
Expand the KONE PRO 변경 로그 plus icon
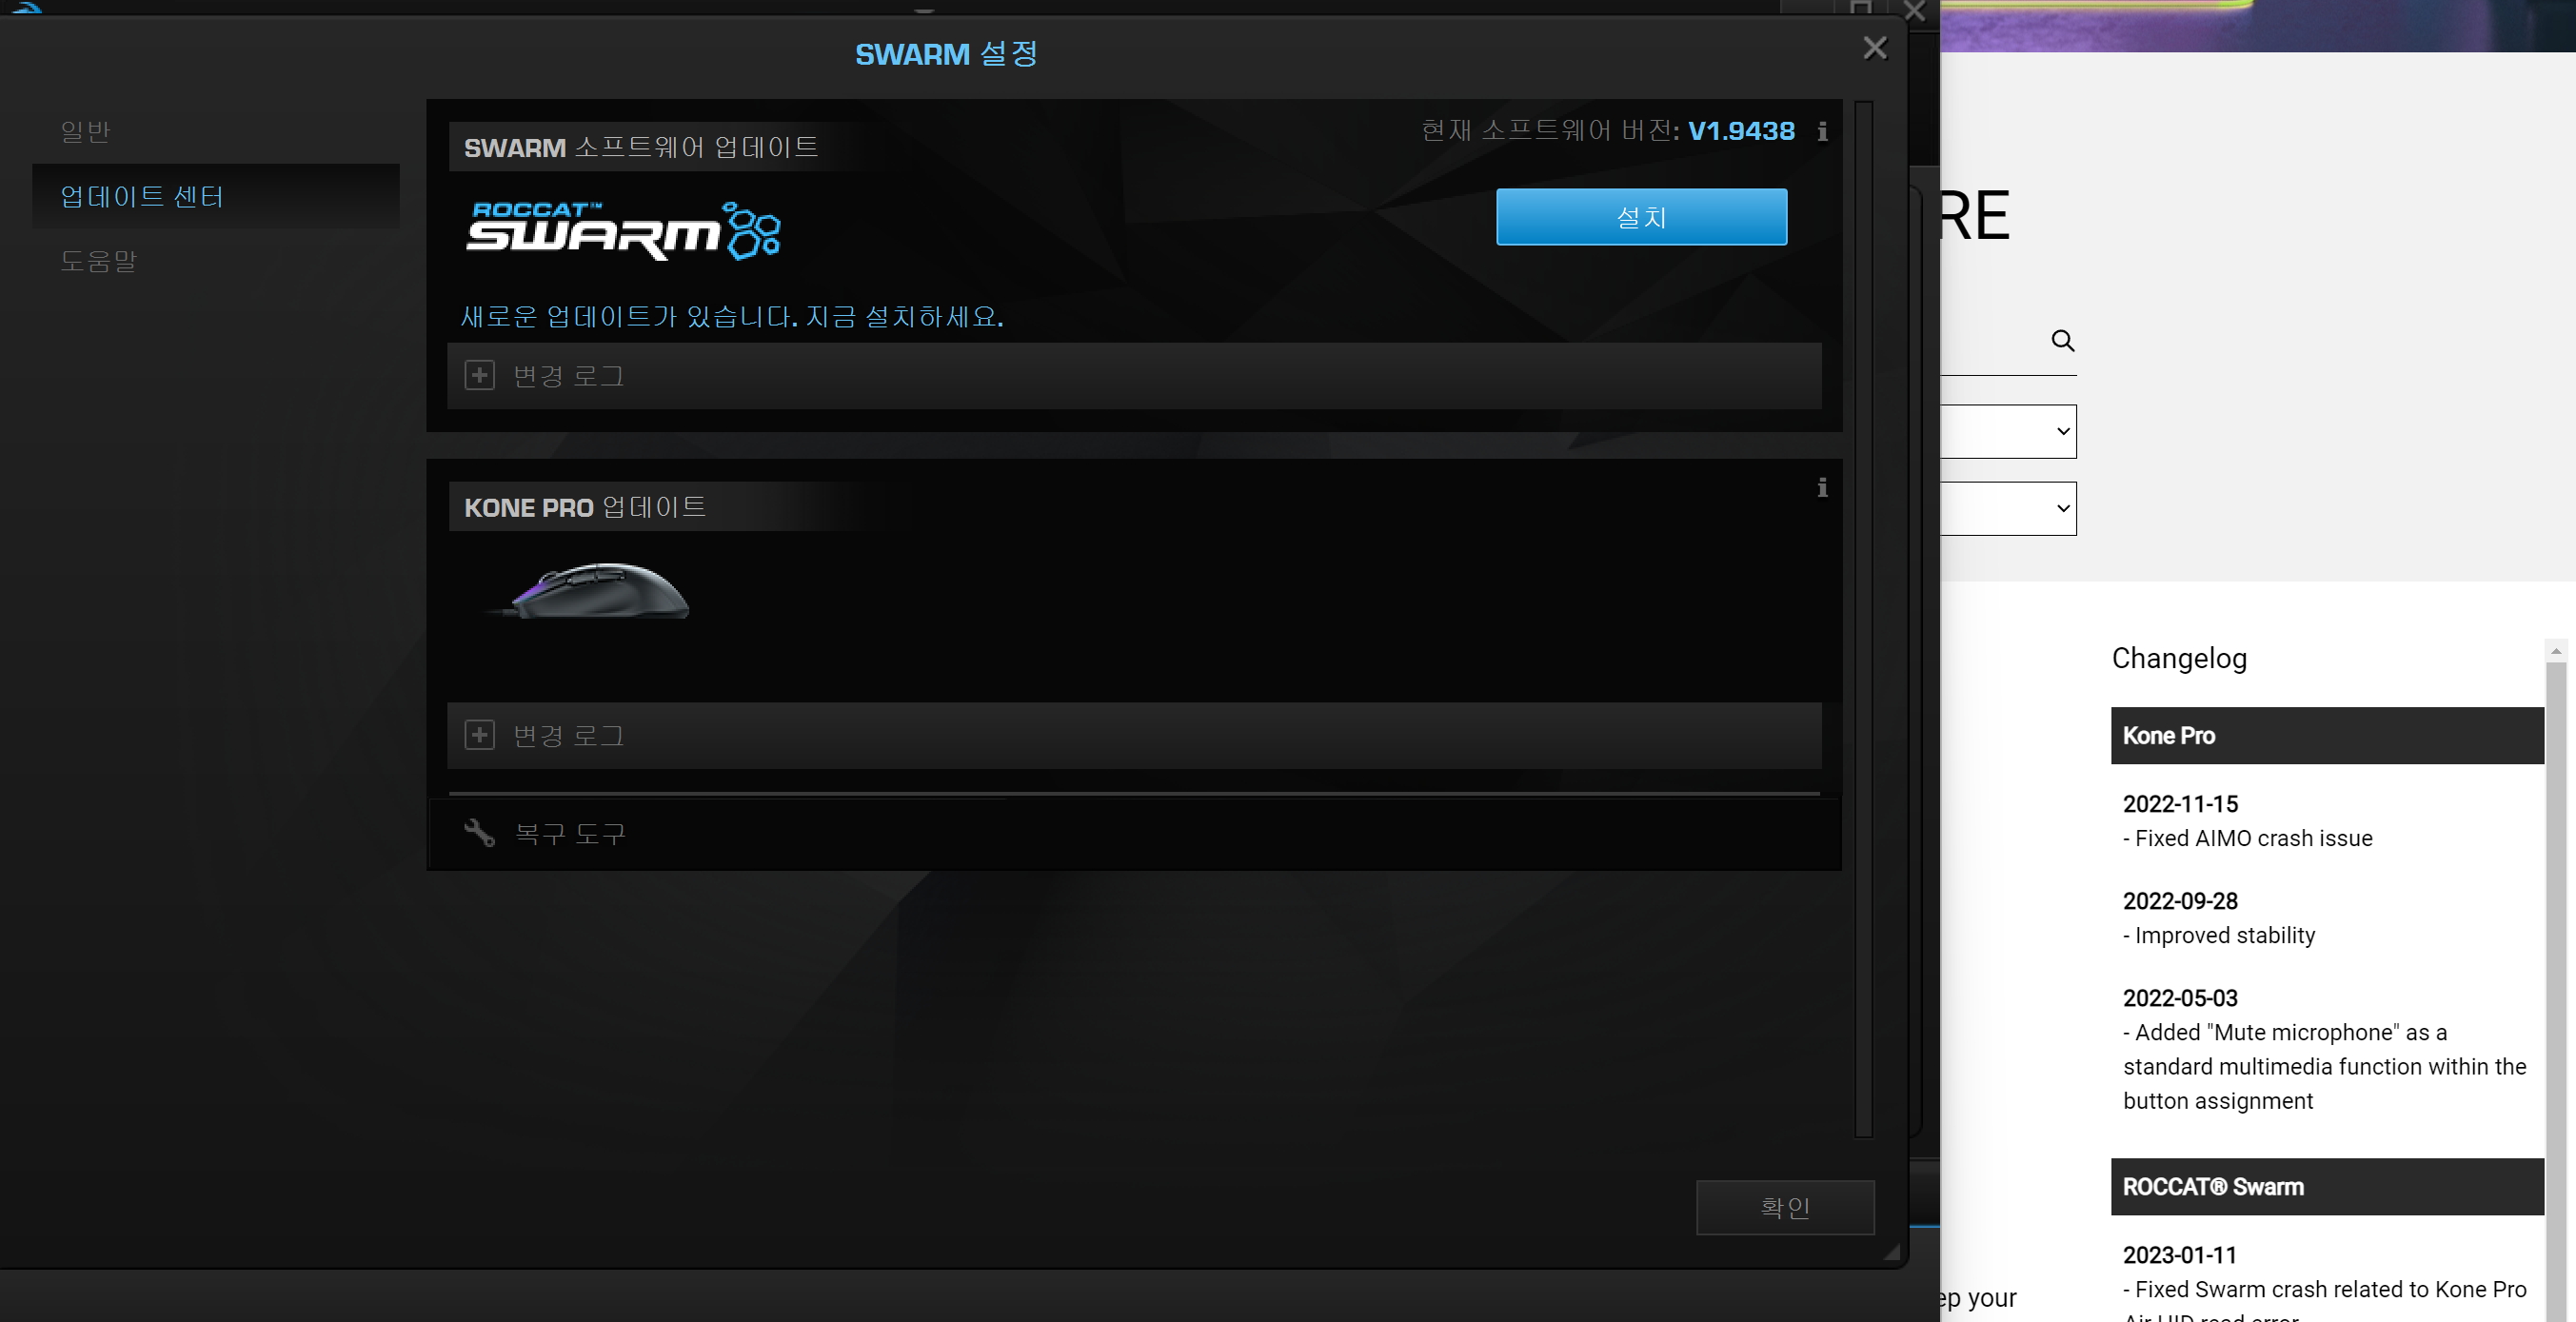pyautogui.click(x=480, y=736)
